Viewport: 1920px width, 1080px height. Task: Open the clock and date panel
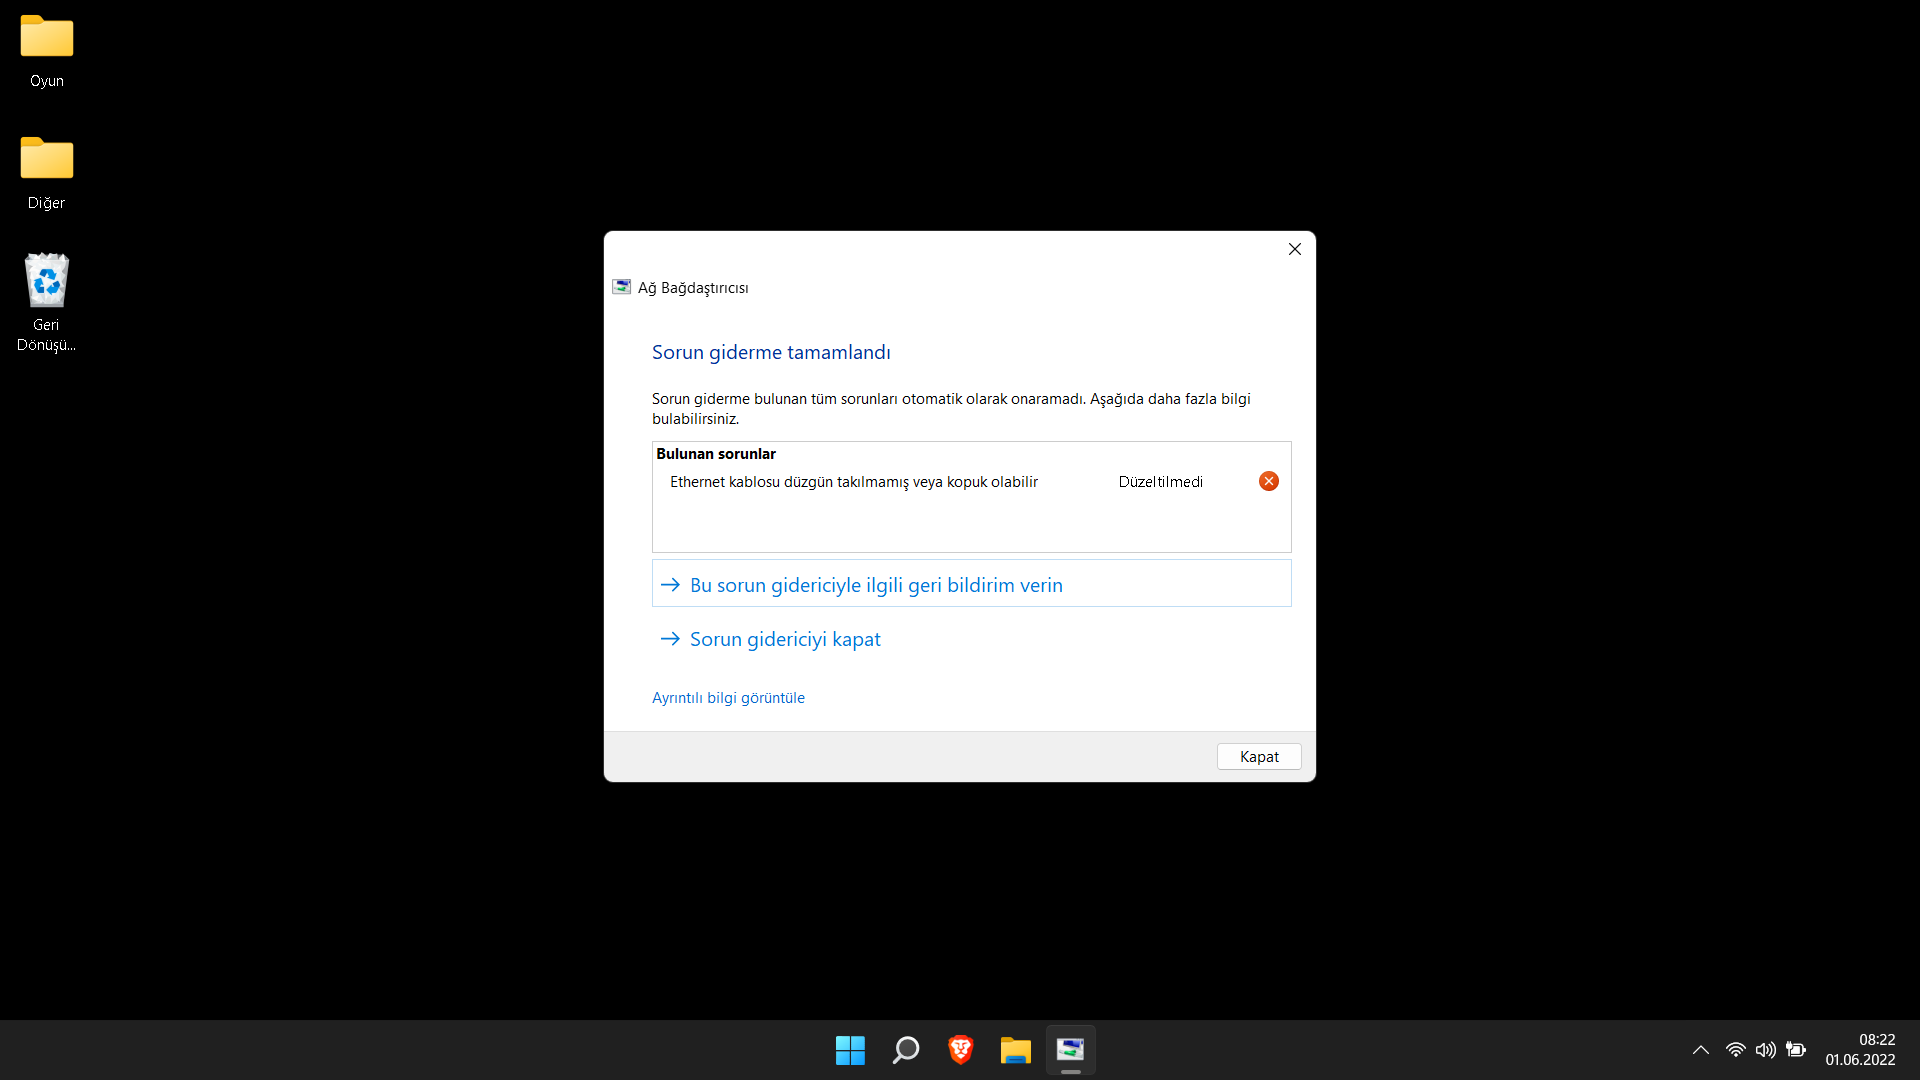[1860, 1050]
